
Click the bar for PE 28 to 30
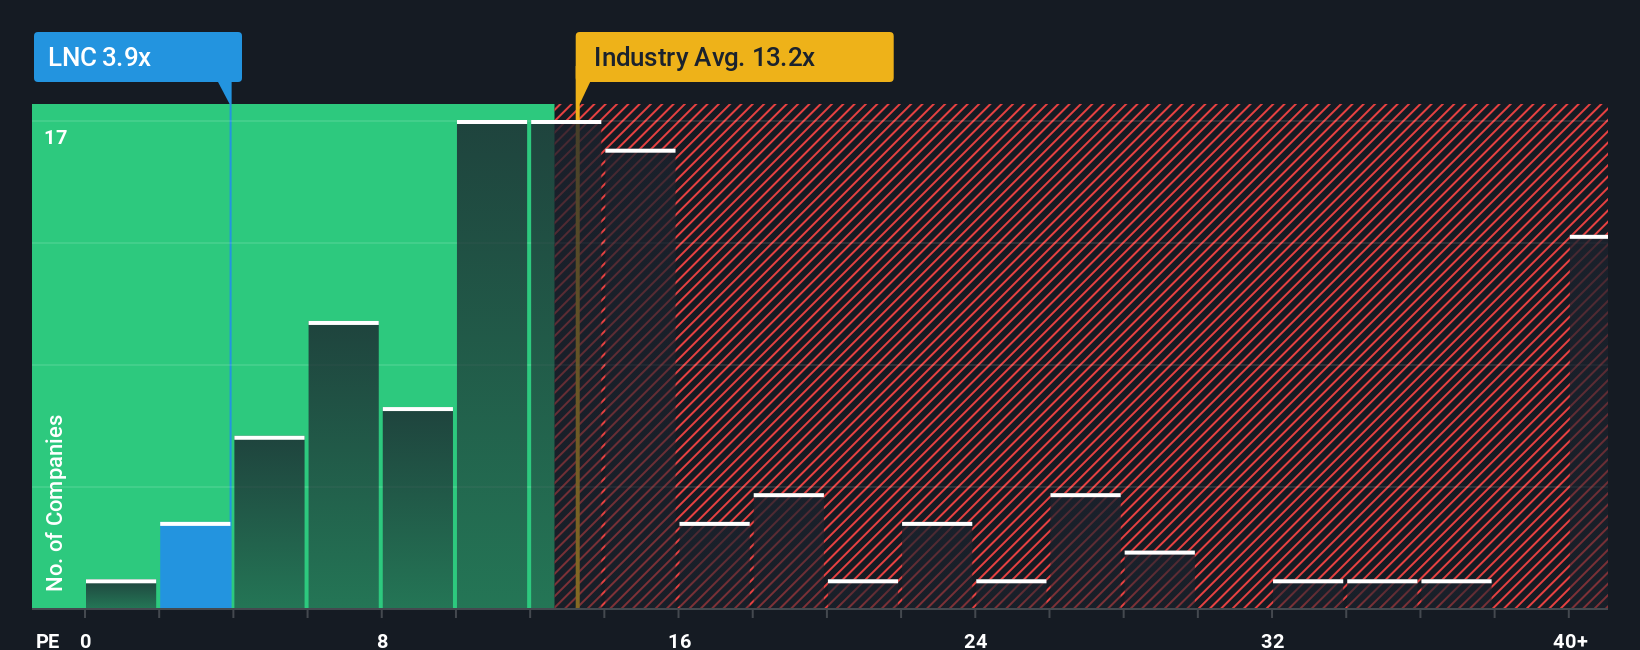1159,580
